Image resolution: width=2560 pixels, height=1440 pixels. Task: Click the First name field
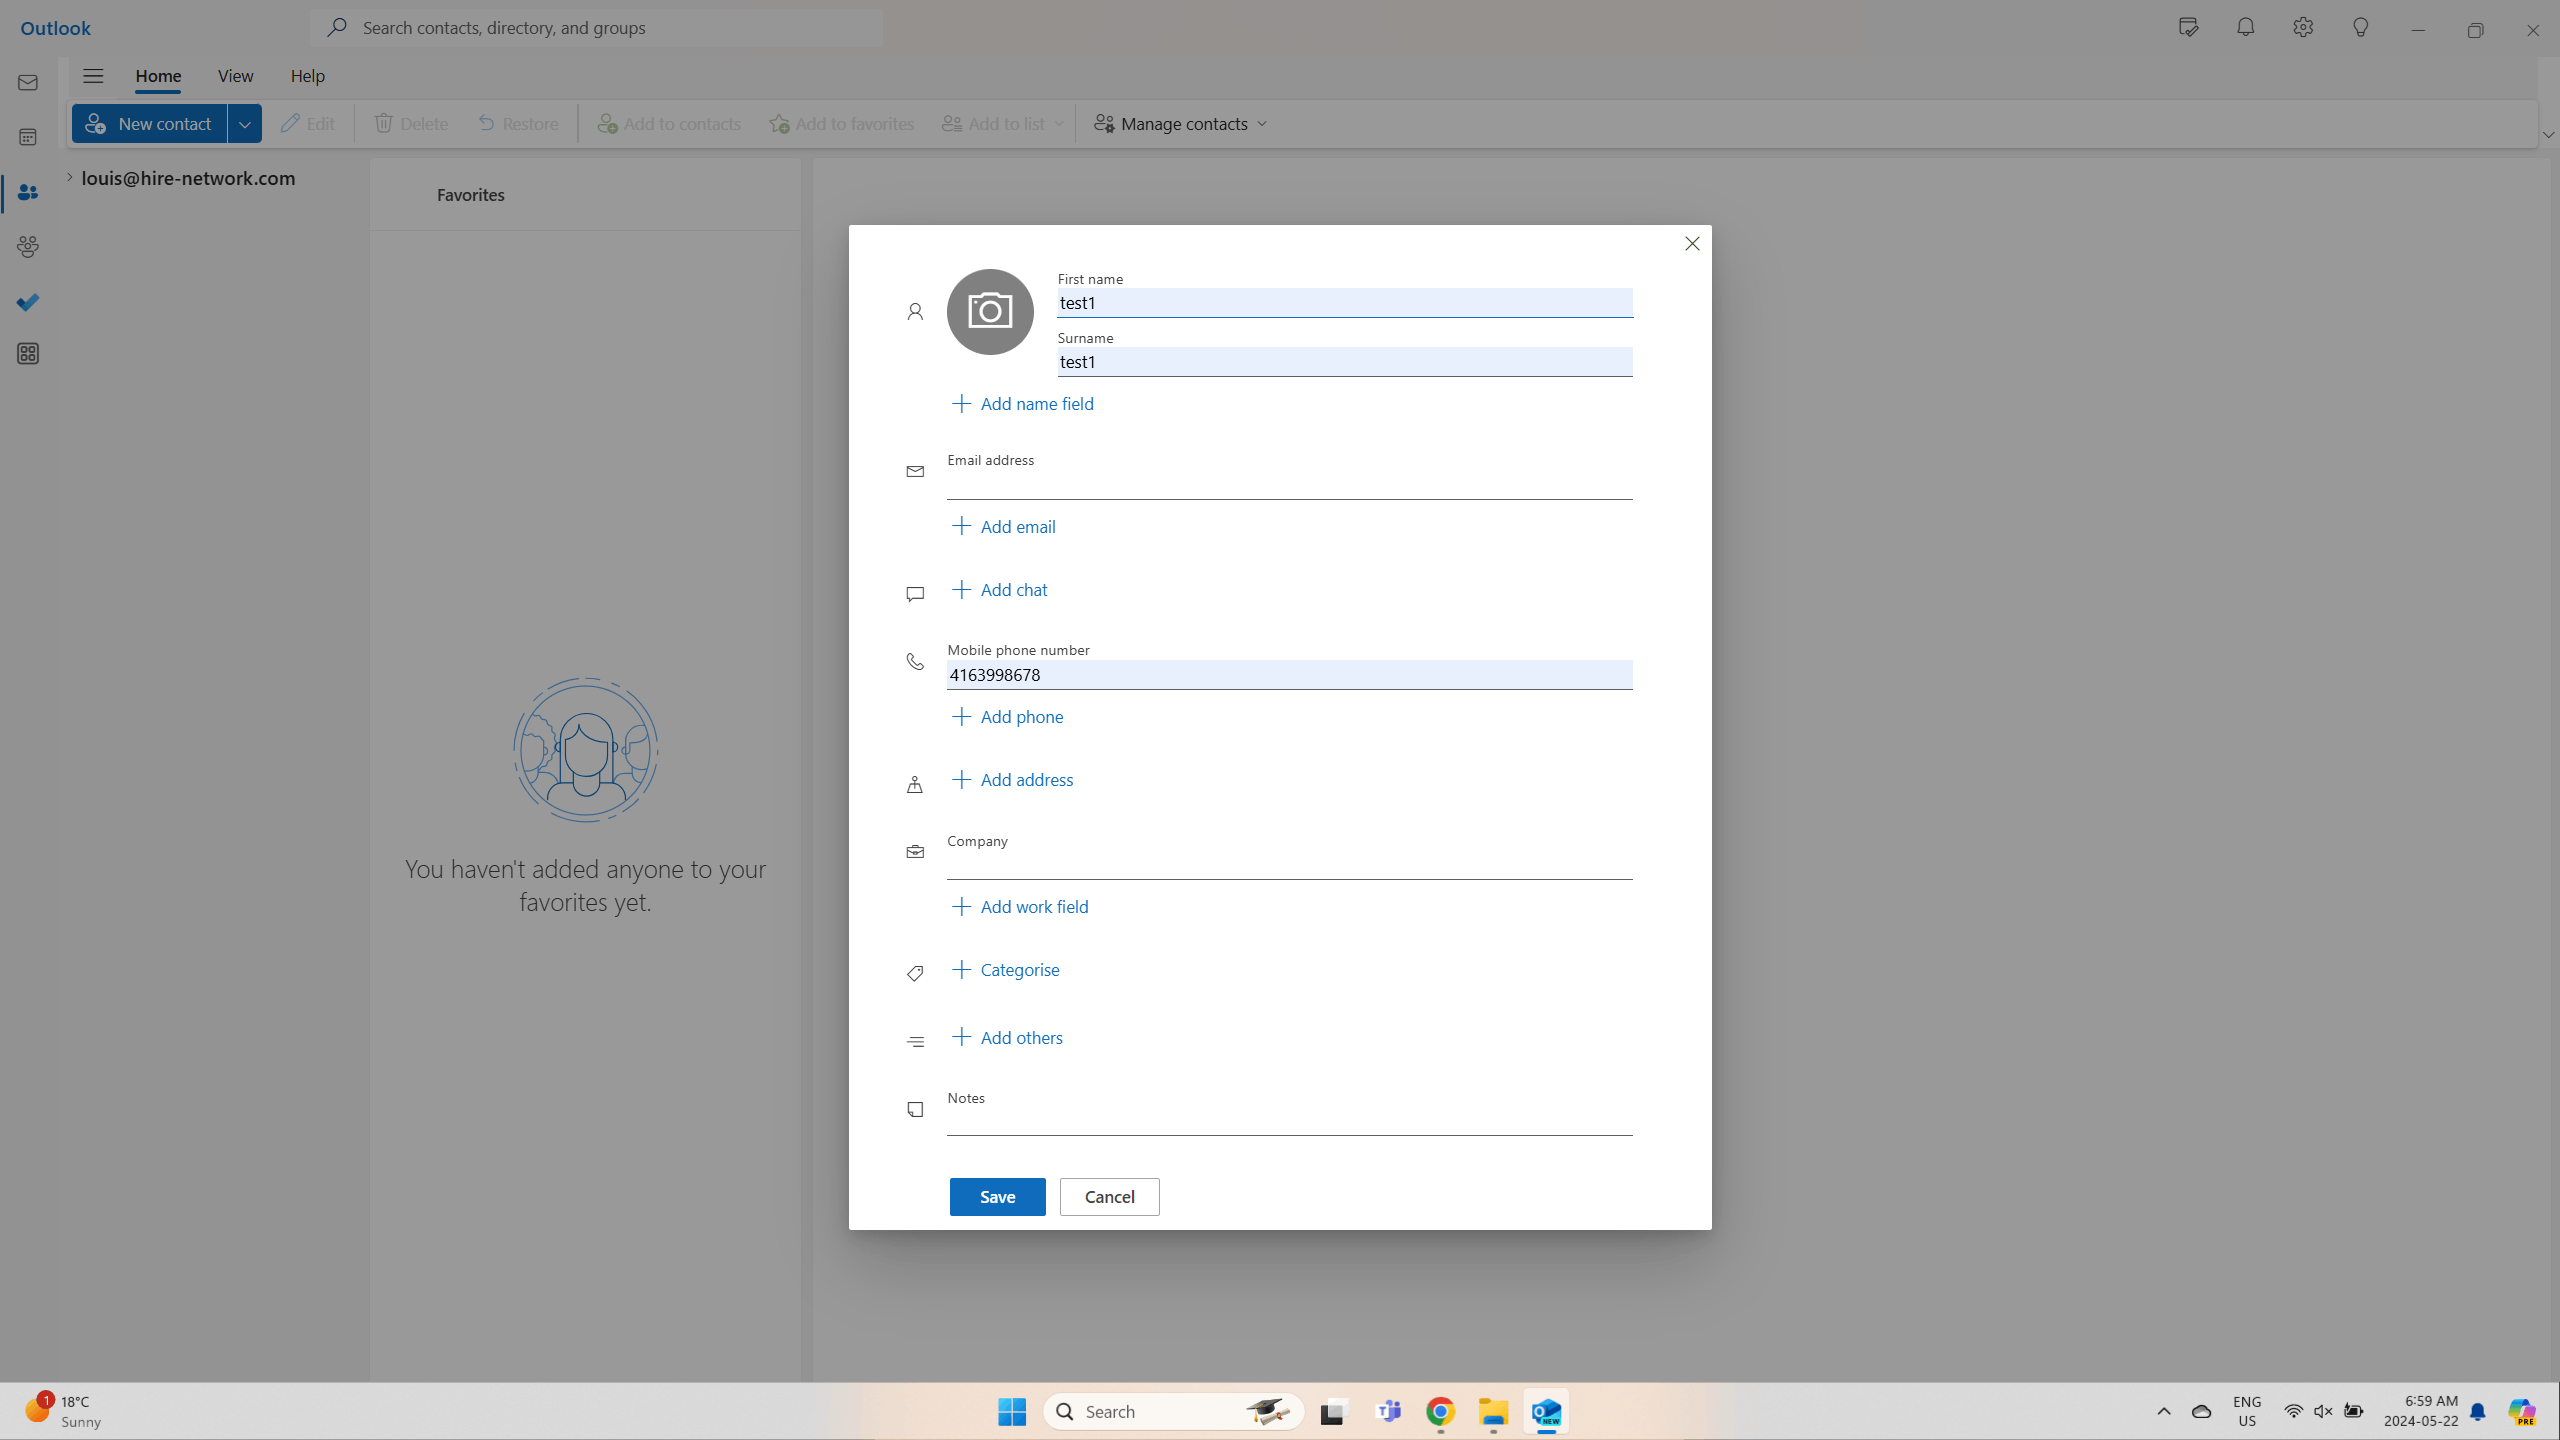click(1343, 302)
